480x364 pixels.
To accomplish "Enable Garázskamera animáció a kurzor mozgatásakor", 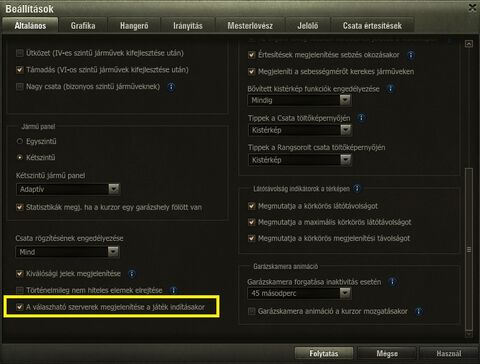I will 252,311.
